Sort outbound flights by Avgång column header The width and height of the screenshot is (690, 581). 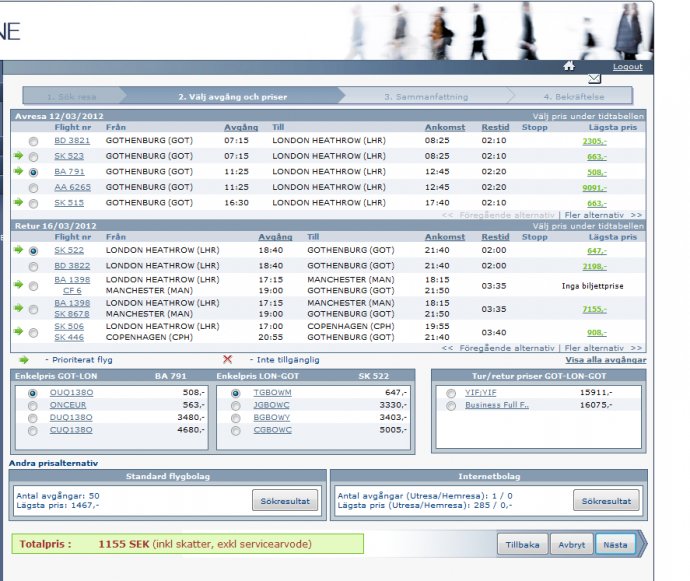click(241, 127)
